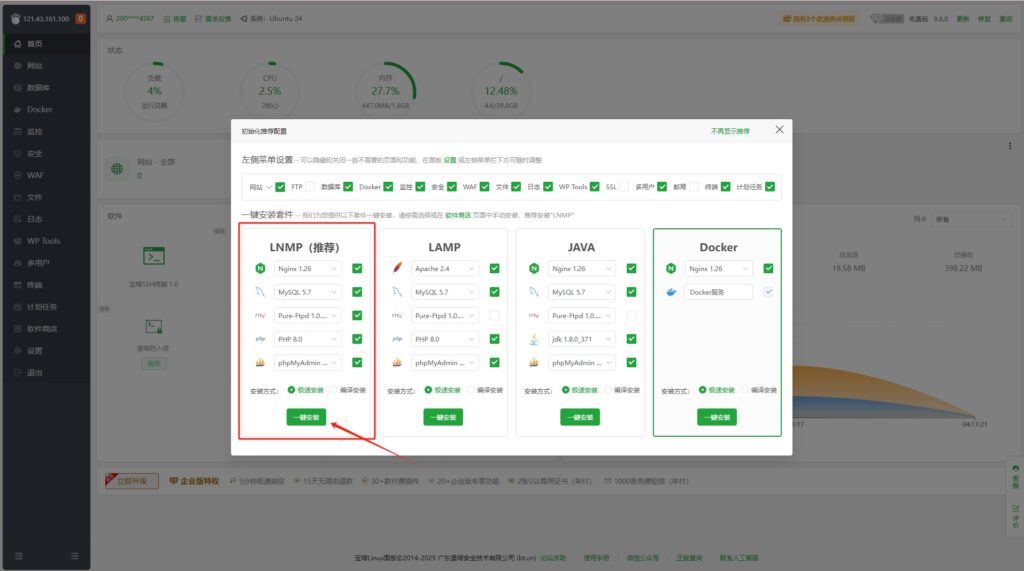Open PHP 8.0 version dropdown in LNMP
This screenshot has width=1024, height=571.
(308, 339)
